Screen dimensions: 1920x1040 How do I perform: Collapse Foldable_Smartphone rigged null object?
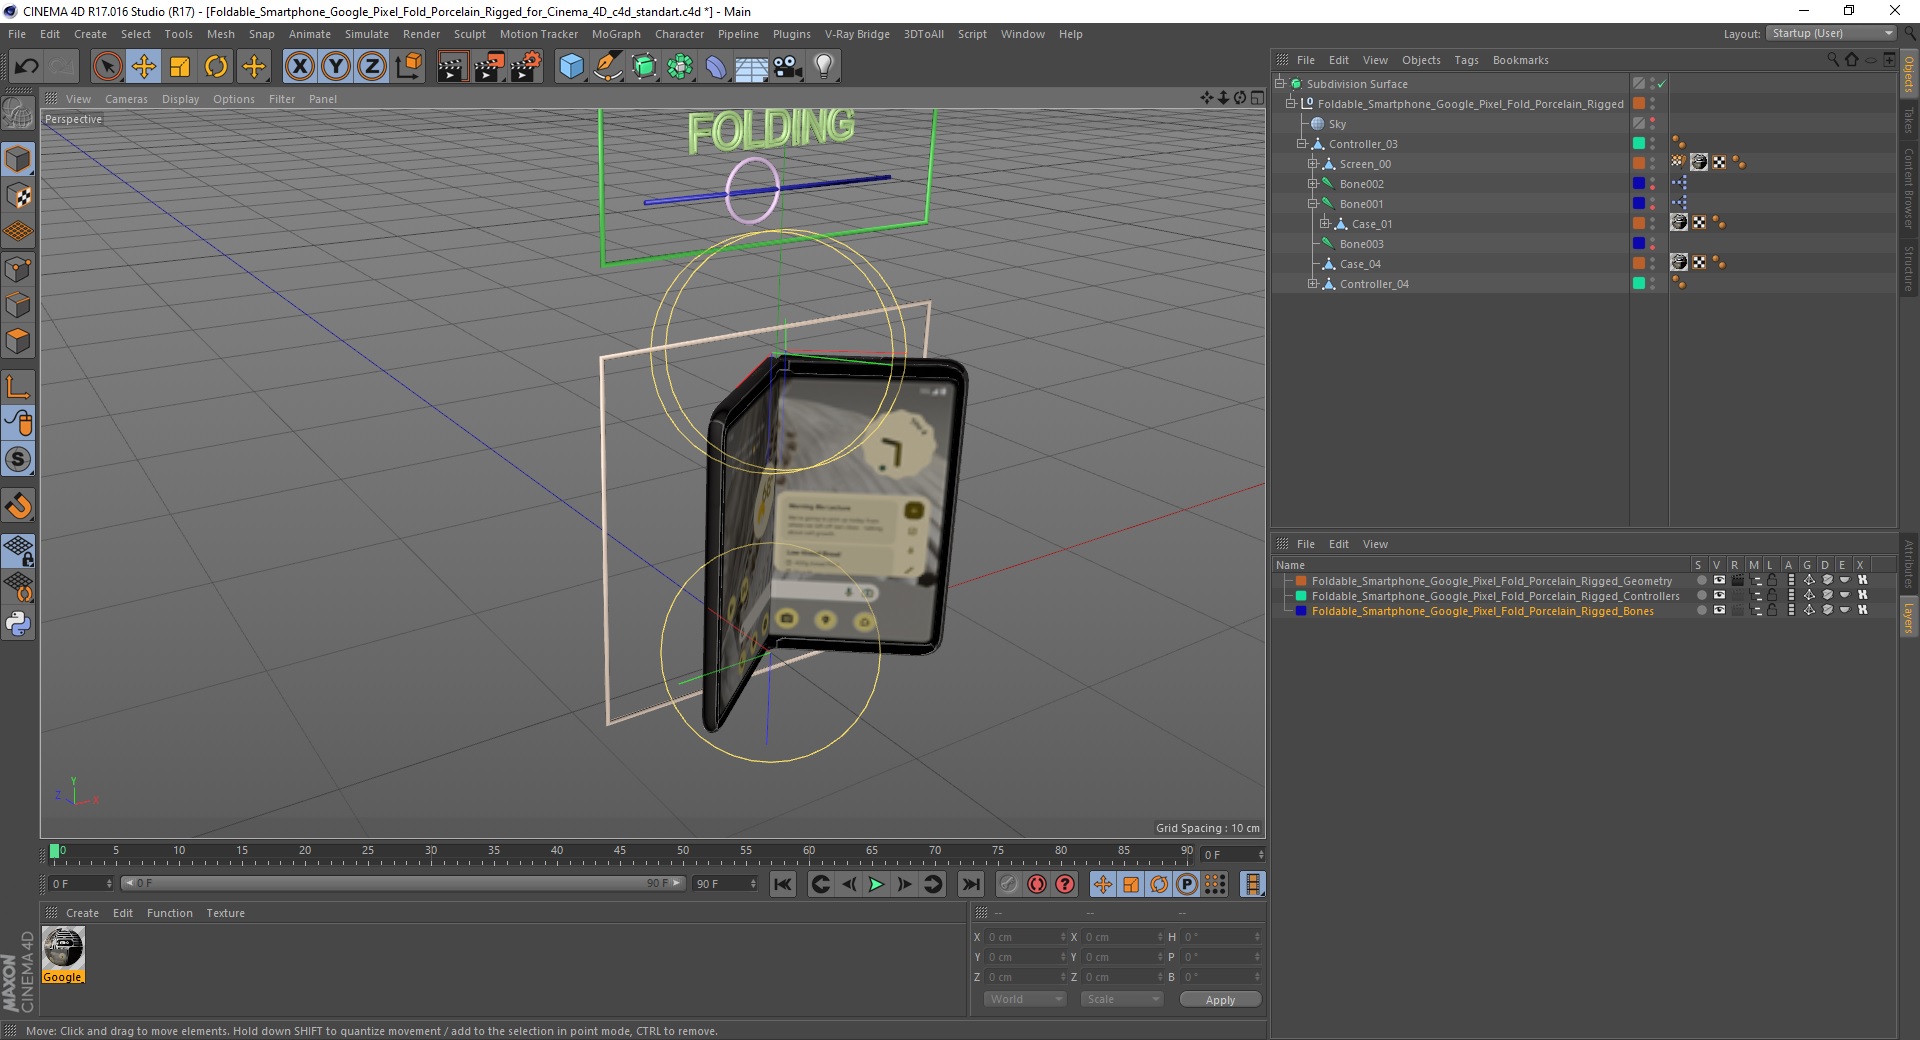1290,104
